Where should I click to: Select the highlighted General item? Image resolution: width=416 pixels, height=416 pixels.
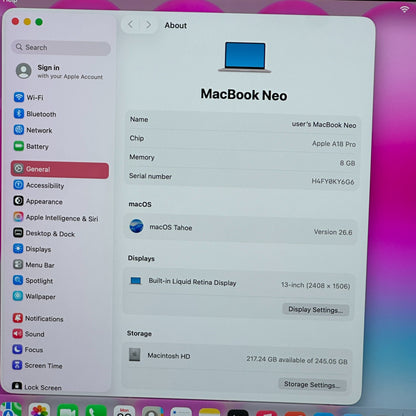60,169
